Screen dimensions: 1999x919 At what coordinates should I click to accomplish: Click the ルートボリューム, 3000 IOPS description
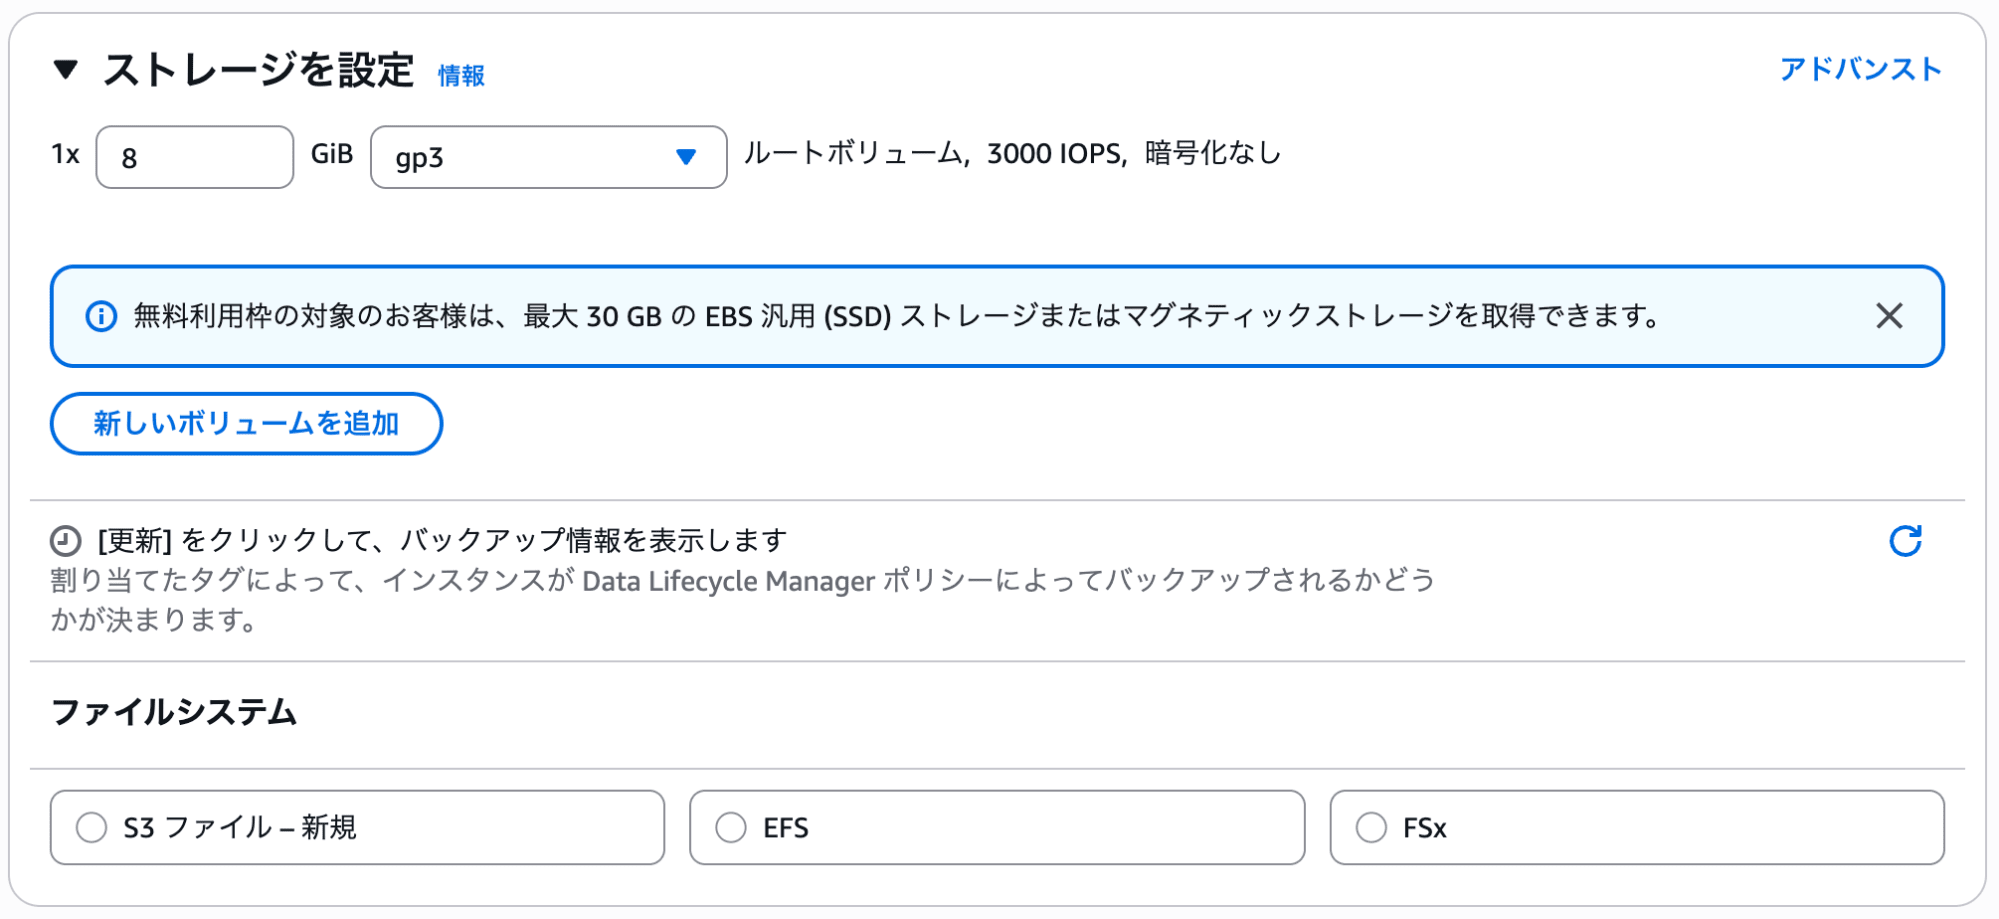click(x=1012, y=154)
